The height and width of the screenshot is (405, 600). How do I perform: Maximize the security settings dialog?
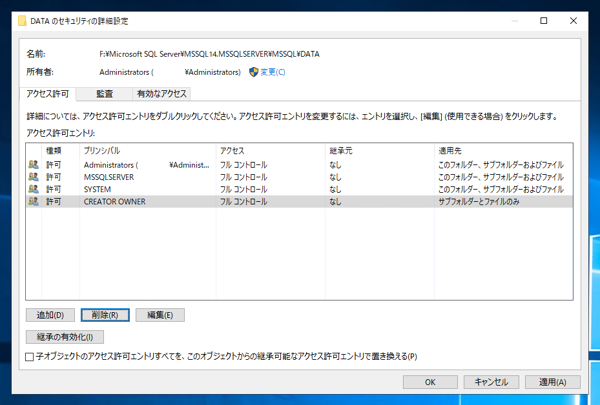click(543, 21)
